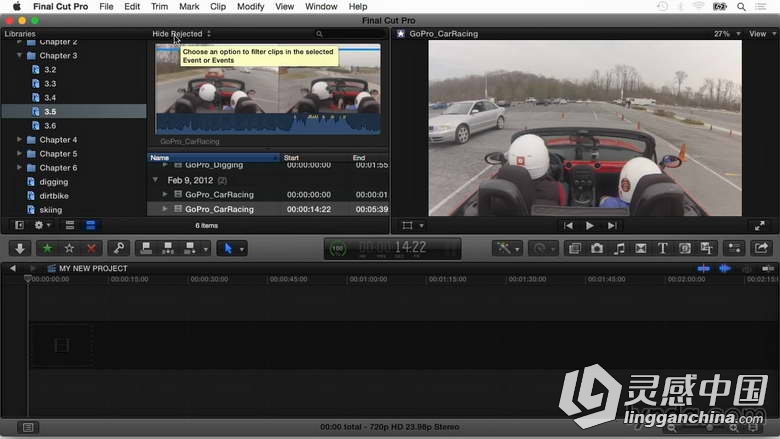Open the Clip menu
The width and height of the screenshot is (780, 439).
218,6
